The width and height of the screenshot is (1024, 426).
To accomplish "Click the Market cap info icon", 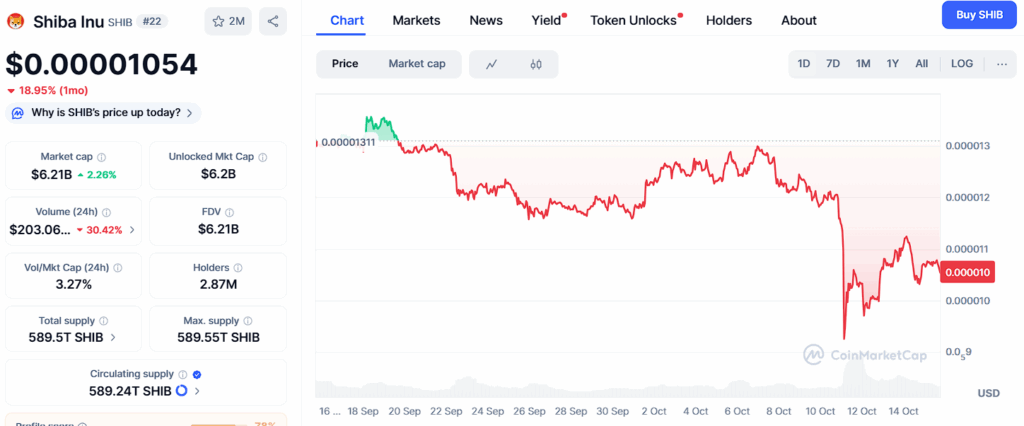I will click(x=102, y=157).
